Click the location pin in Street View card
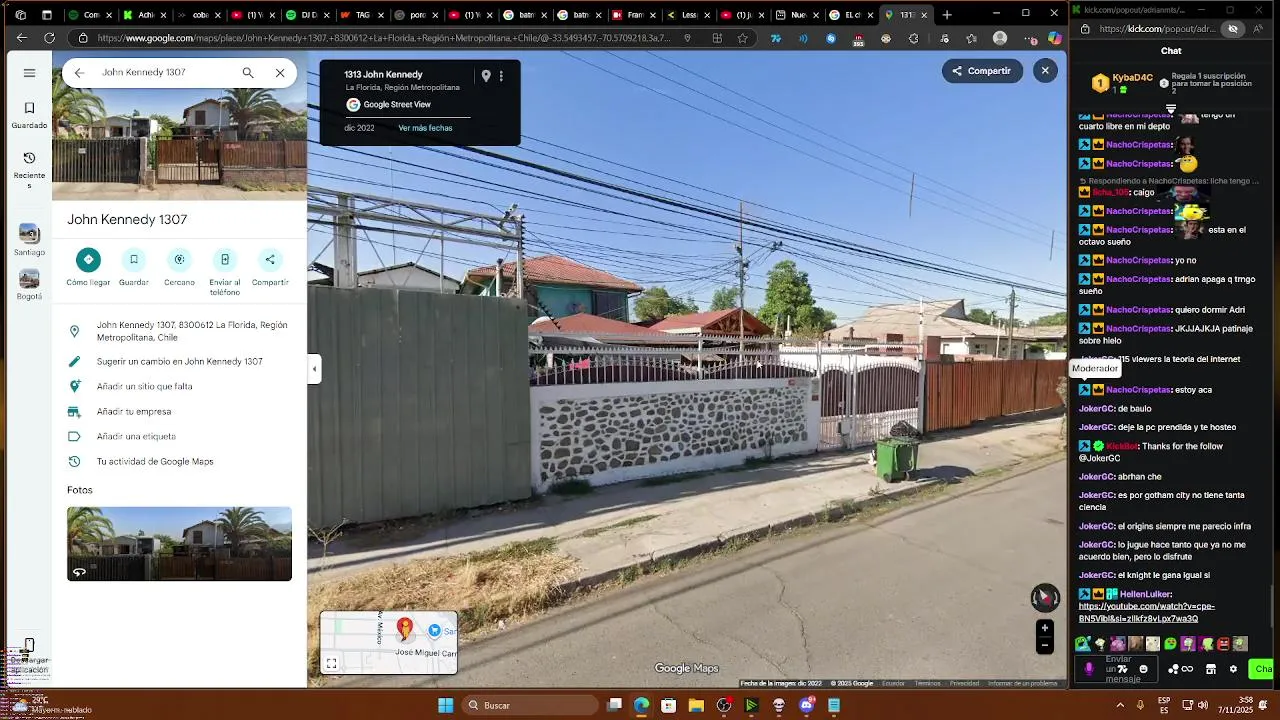Viewport: 1280px width, 720px height. coord(486,76)
